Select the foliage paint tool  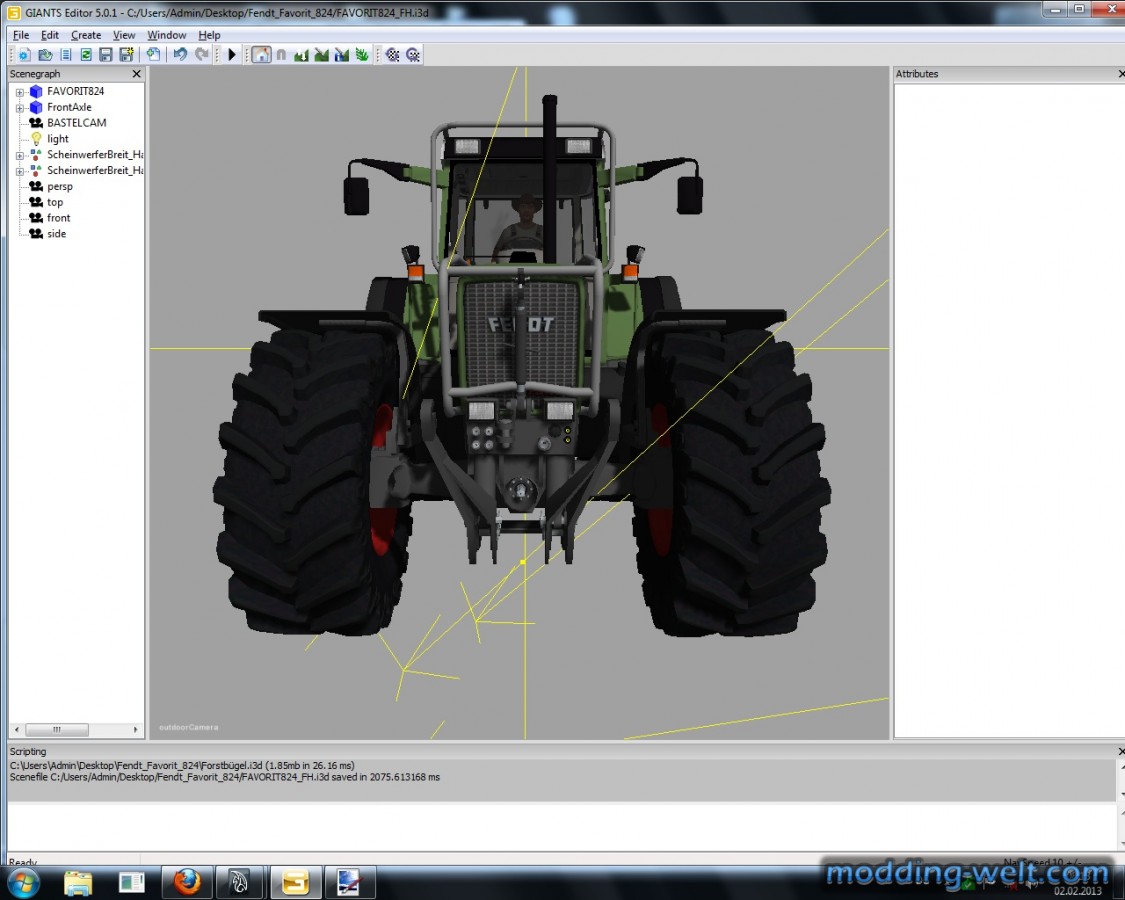pyautogui.click(x=362, y=55)
